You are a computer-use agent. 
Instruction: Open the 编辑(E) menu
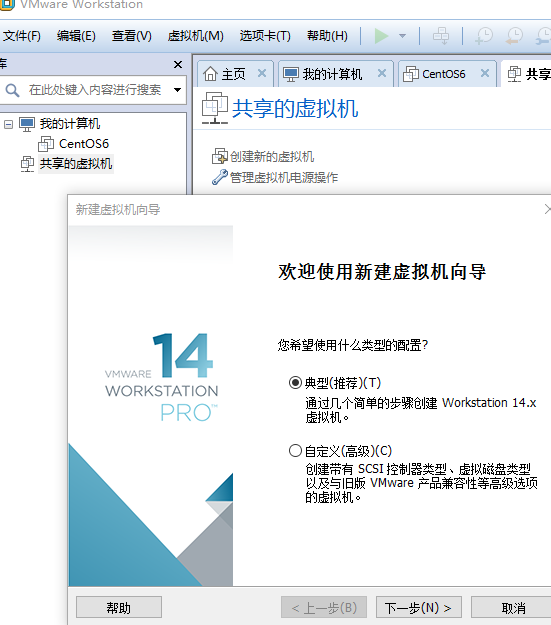76,36
